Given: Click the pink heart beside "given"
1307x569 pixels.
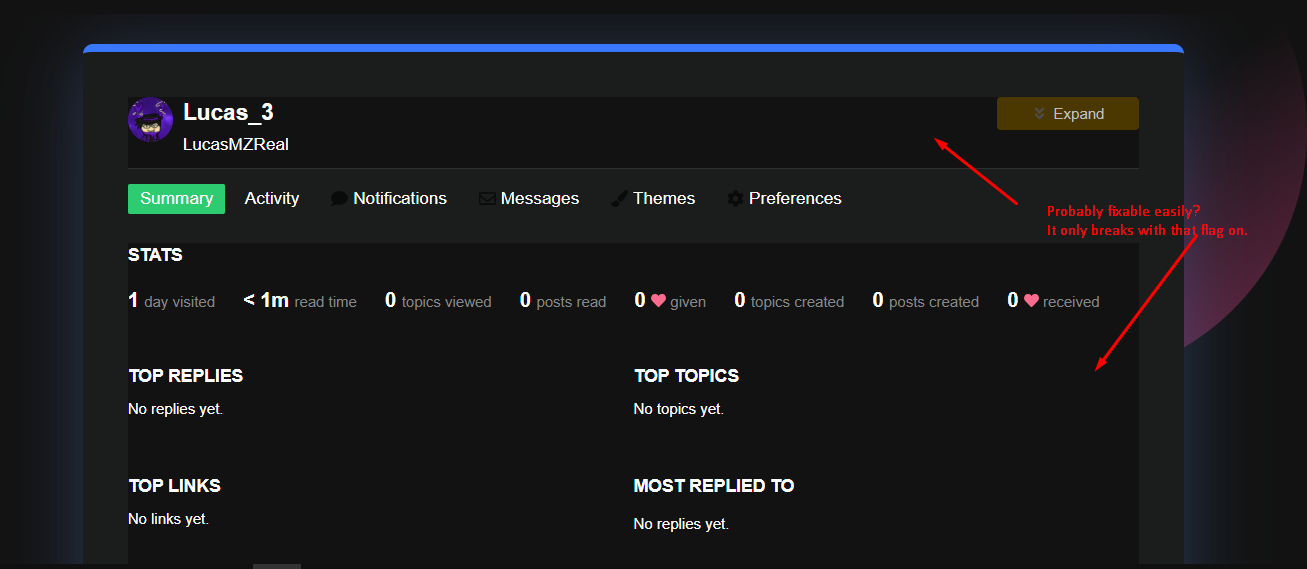Looking at the screenshot, I should click(x=658, y=301).
